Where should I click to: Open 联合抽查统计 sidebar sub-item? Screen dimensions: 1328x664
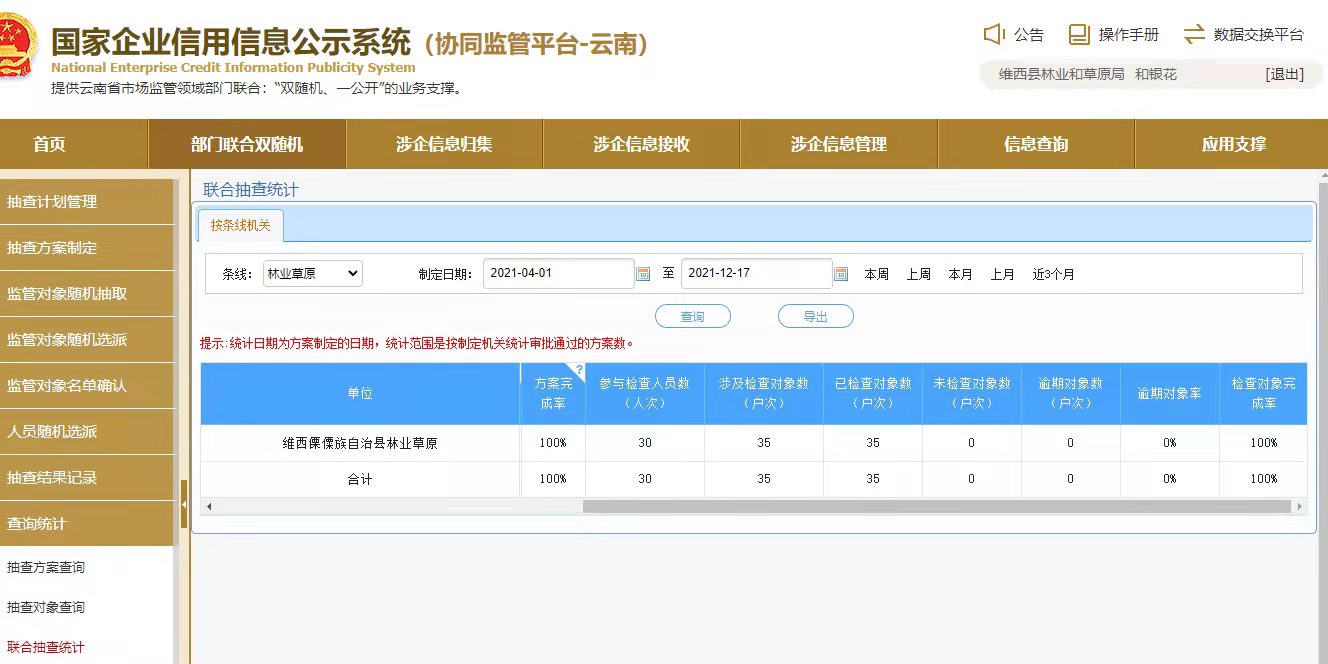point(46,647)
